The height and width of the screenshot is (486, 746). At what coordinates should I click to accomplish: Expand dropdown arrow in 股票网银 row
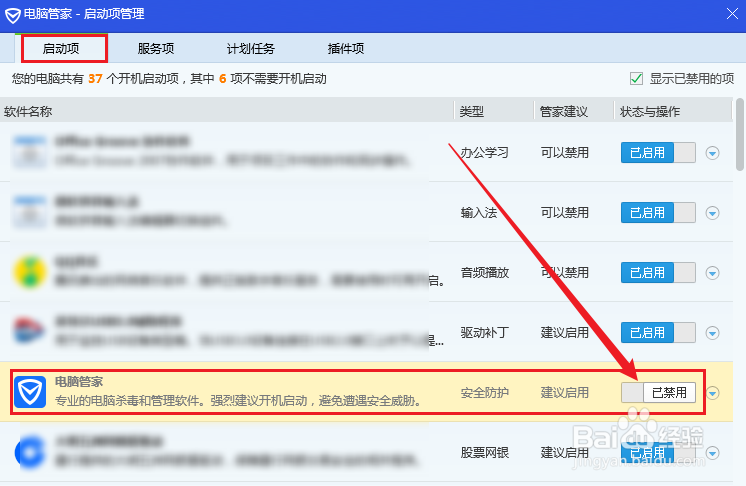coord(712,453)
